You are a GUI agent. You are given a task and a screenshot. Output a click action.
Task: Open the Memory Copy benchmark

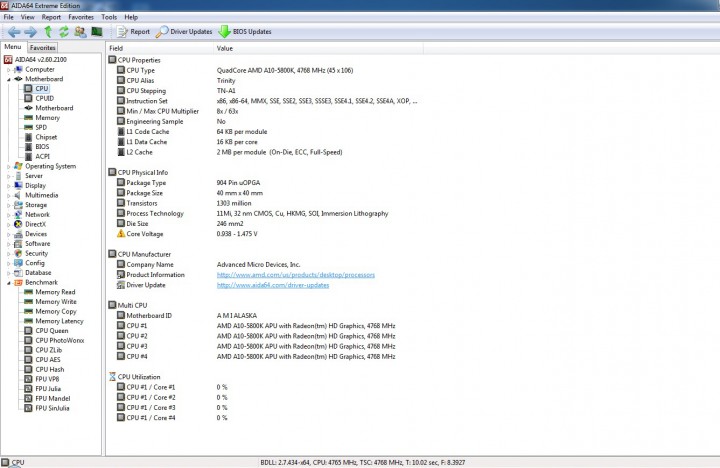click(56, 311)
